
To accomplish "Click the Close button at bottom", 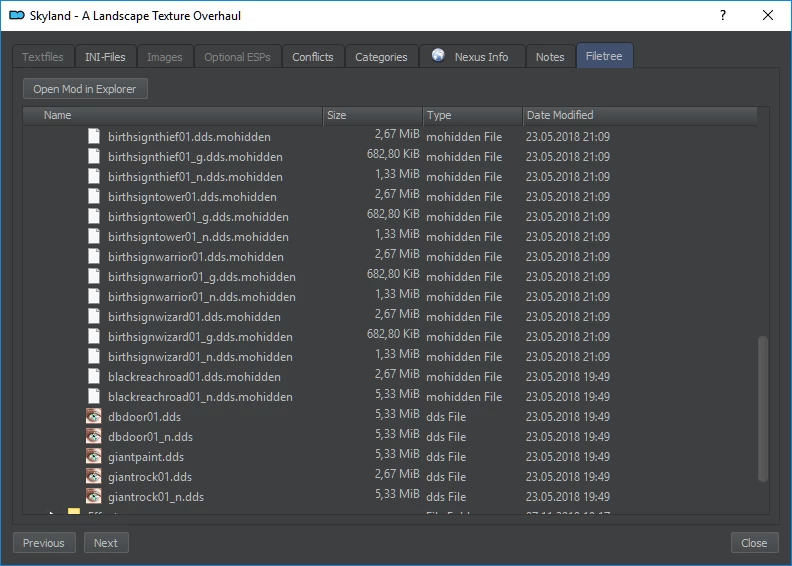I will [754, 543].
